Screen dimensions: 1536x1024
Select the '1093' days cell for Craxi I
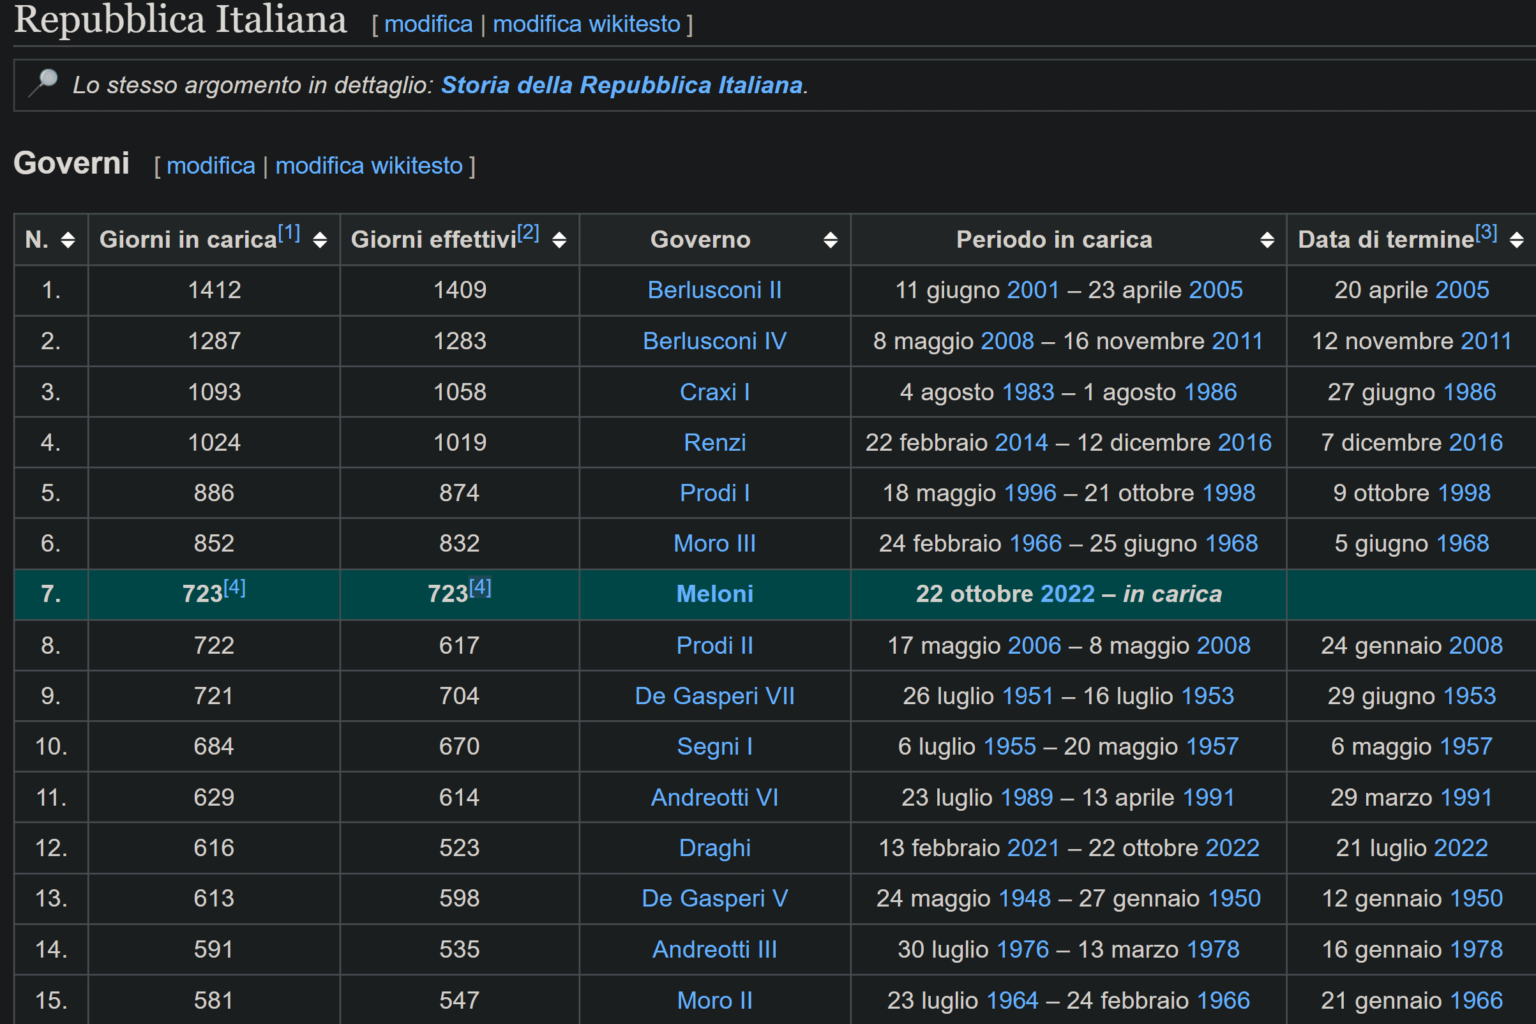click(214, 392)
